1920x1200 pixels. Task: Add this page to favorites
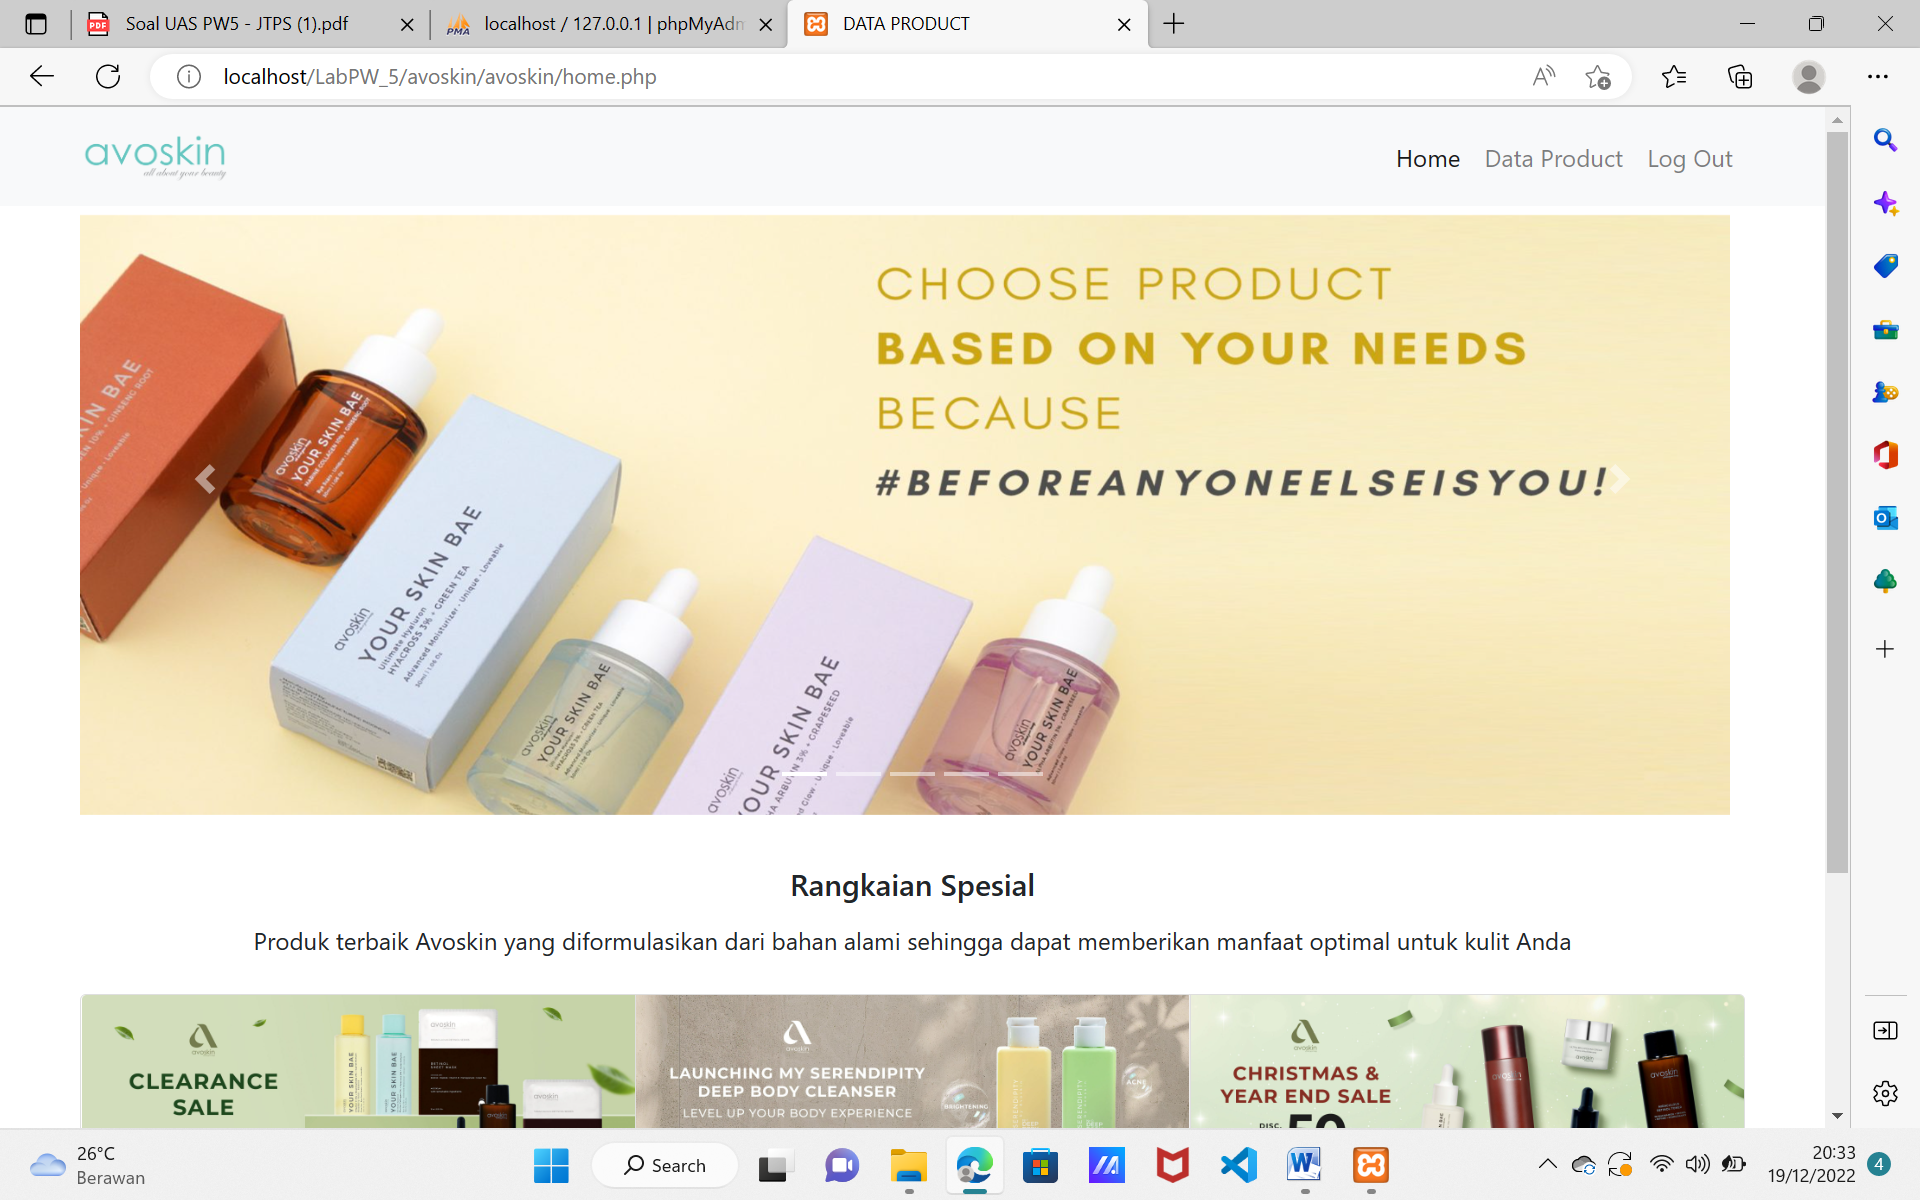tap(1598, 77)
